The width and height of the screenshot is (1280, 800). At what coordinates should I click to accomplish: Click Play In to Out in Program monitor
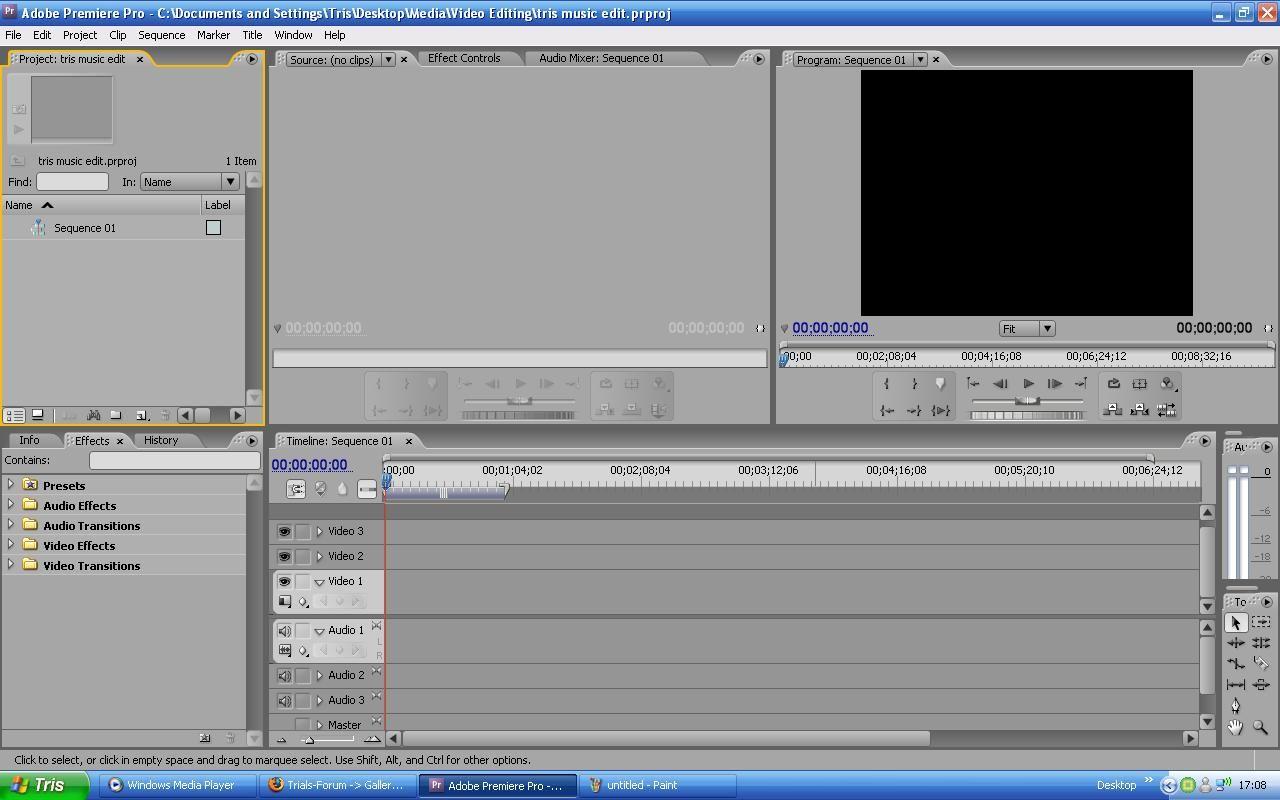coord(940,410)
